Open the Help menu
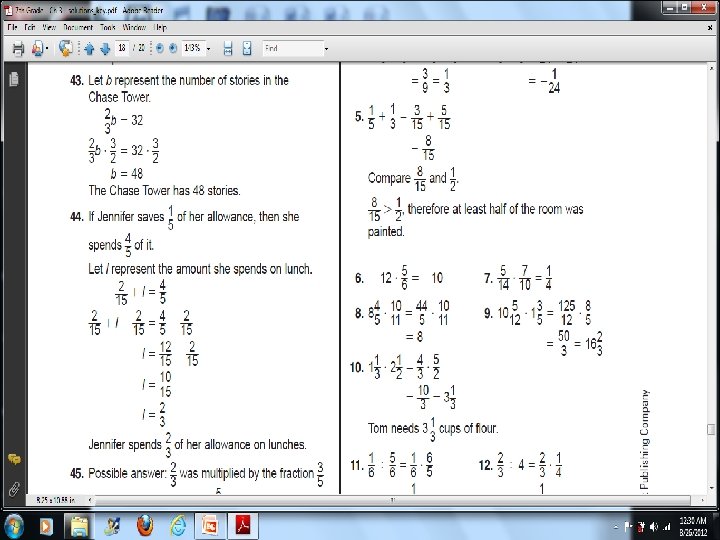 pos(160,28)
